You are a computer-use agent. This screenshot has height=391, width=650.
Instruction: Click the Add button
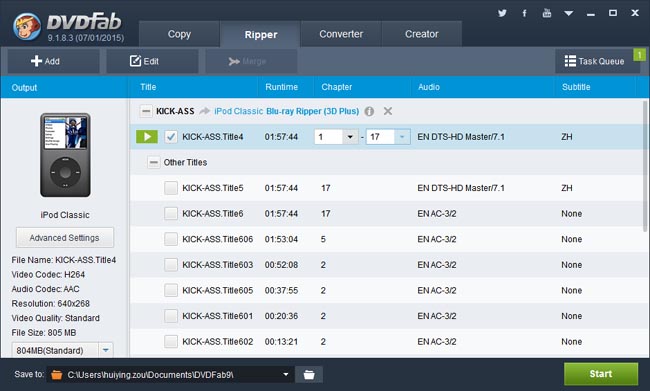53,61
